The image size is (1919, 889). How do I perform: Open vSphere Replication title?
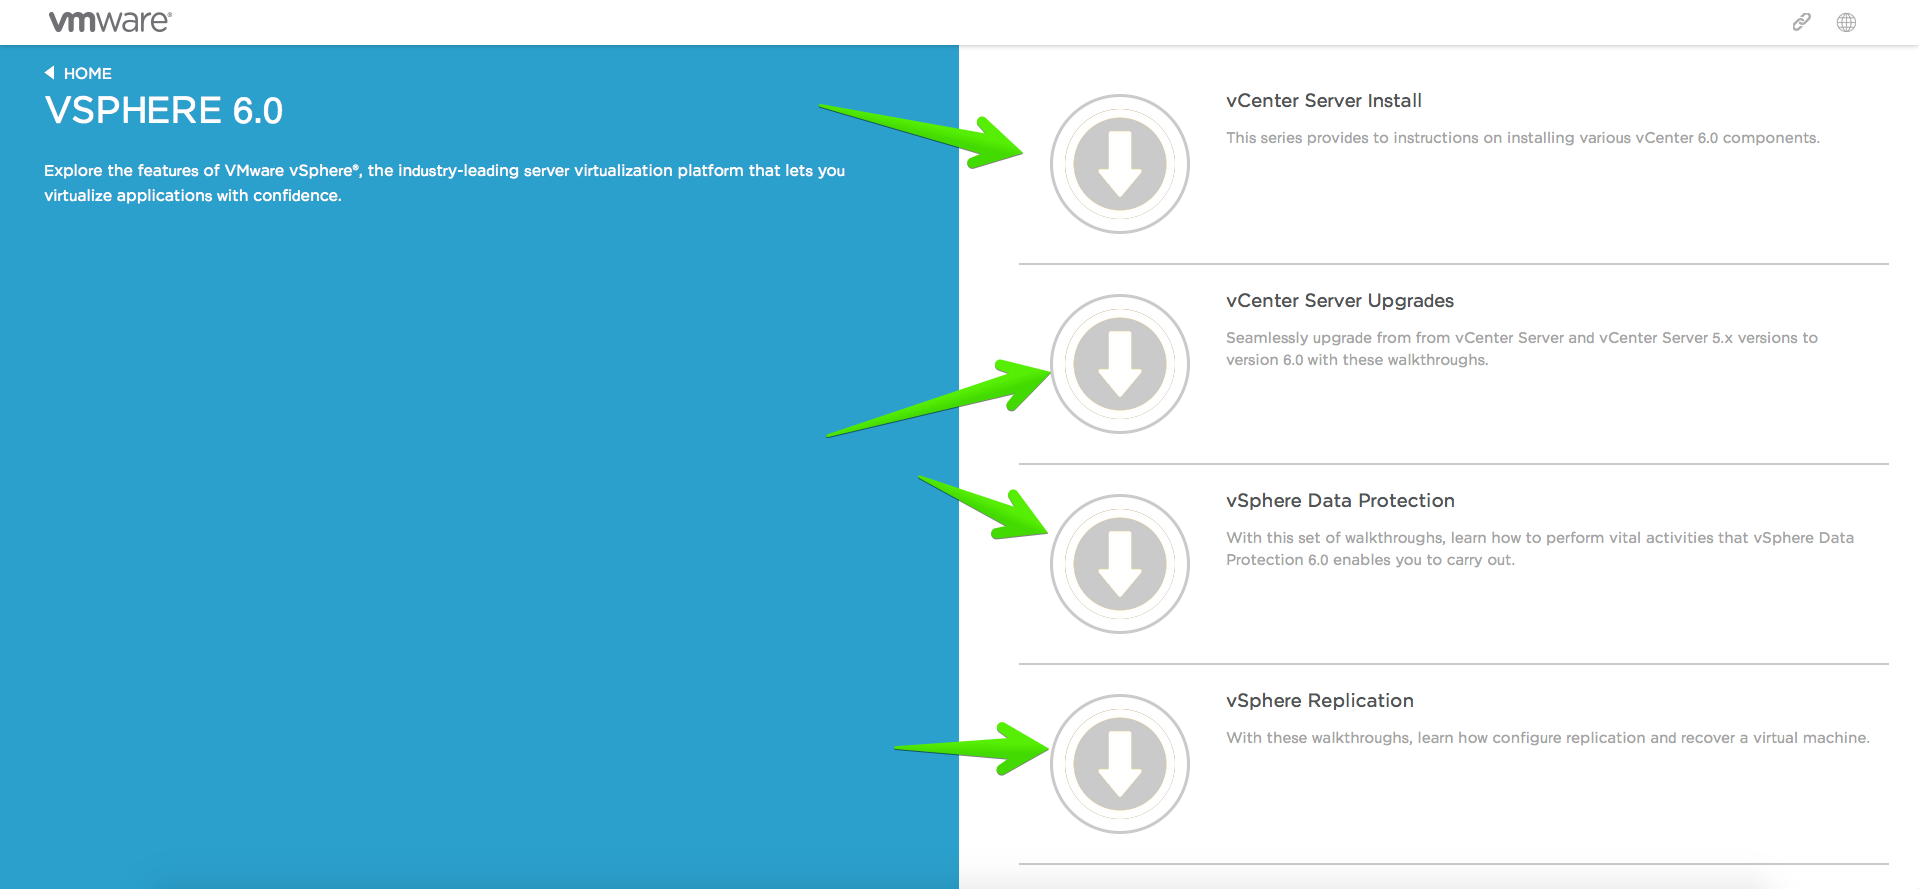click(1319, 701)
